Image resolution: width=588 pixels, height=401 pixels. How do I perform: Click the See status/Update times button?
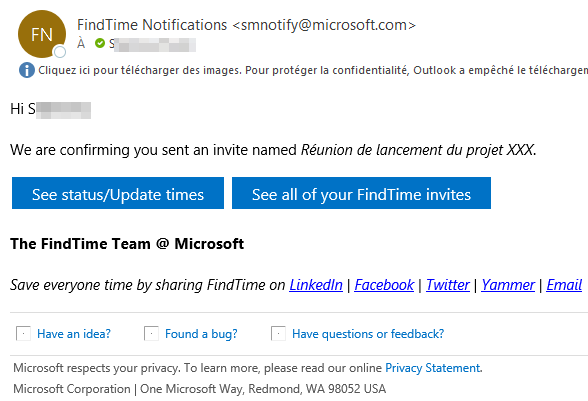tap(118, 193)
